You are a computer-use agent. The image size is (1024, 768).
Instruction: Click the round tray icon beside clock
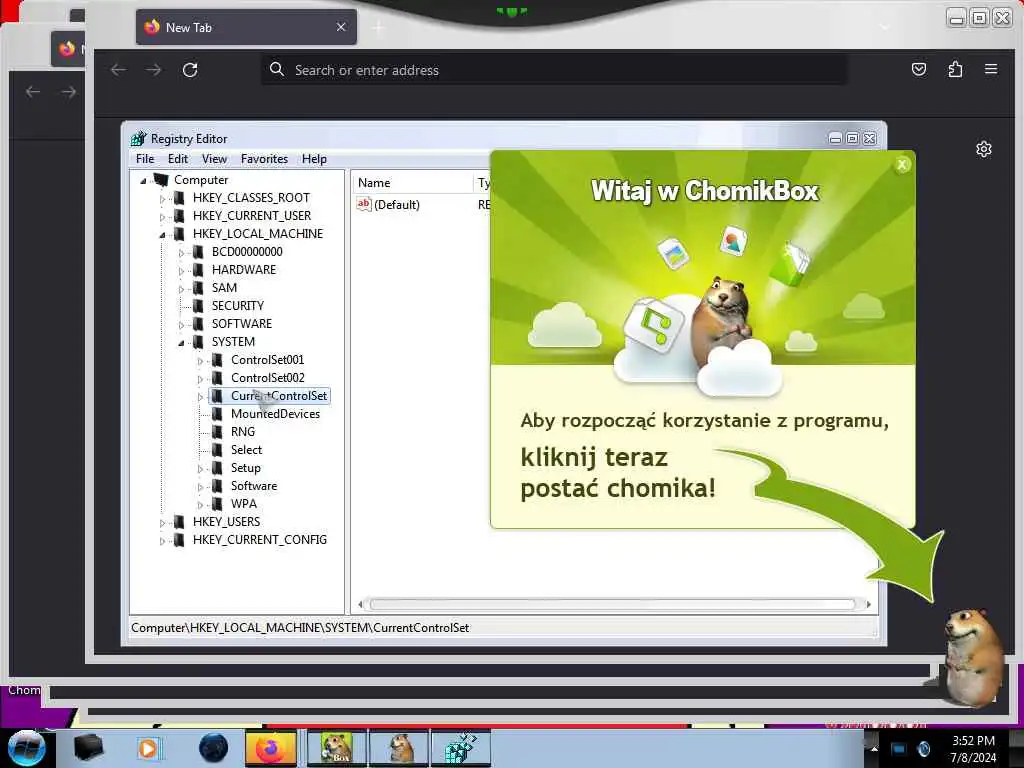[924, 749]
